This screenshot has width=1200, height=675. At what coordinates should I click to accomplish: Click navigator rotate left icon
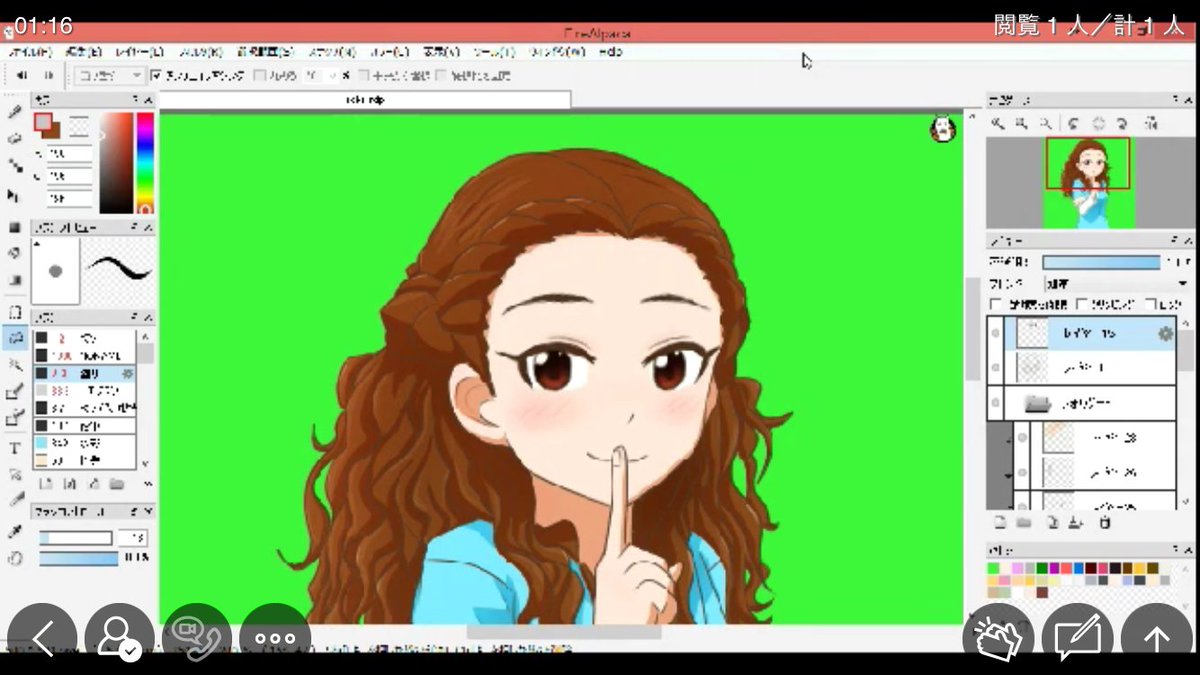click(1073, 123)
